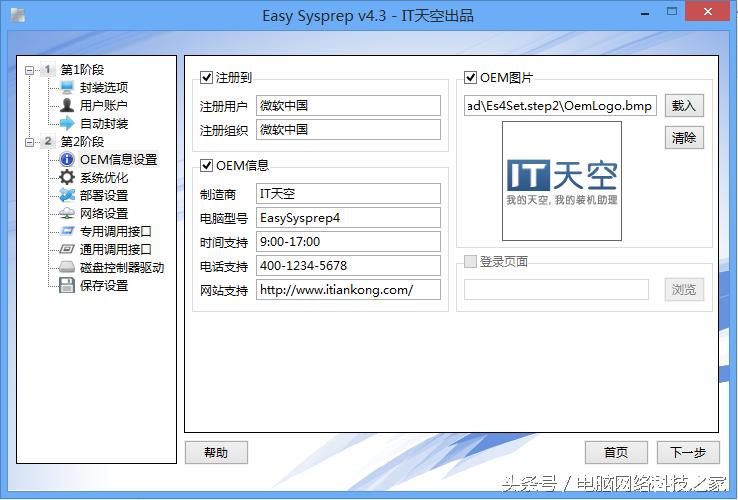
Task: Click the icon beside 部署设置
Action: click(67, 195)
